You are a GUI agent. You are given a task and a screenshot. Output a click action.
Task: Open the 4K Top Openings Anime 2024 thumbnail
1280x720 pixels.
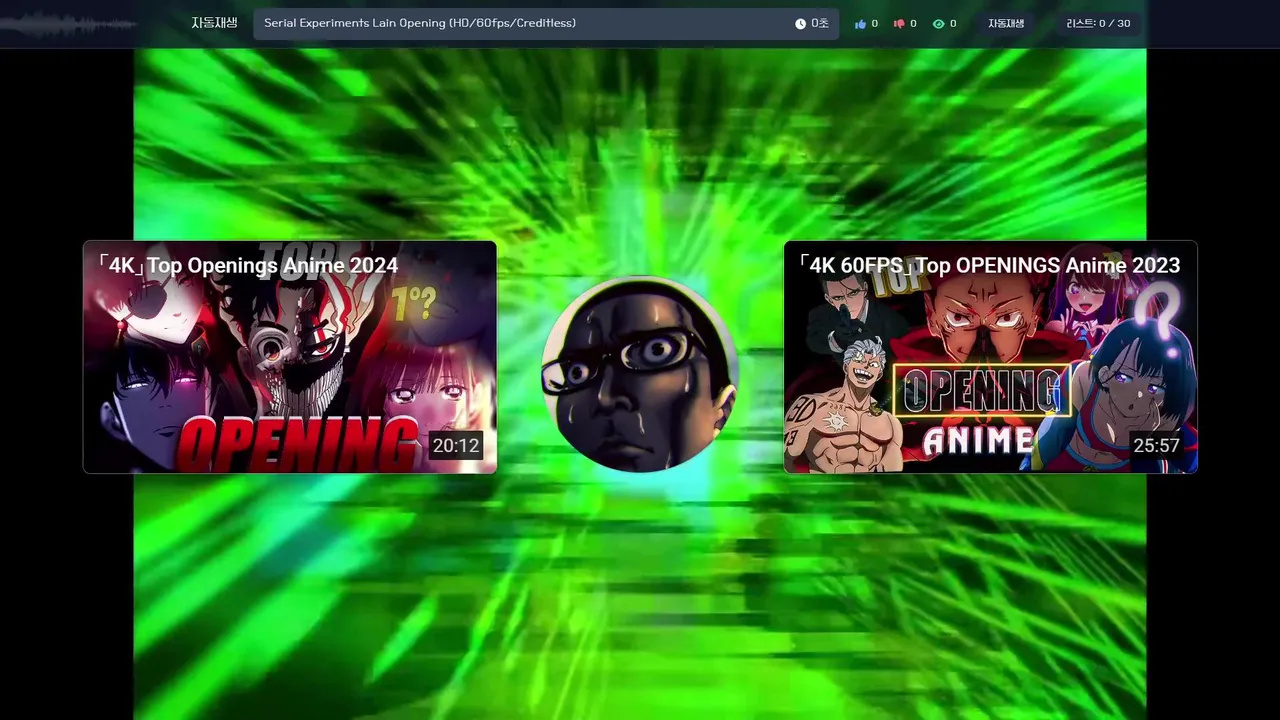click(x=290, y=357)
